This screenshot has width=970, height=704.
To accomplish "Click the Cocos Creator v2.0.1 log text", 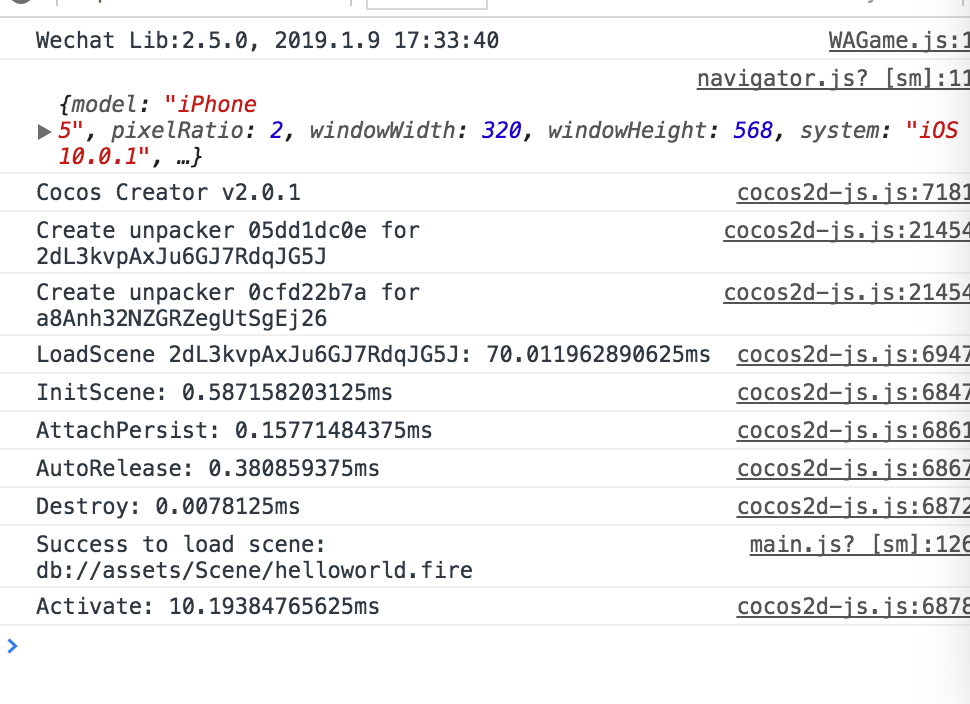I will click(x=168, y=192).
